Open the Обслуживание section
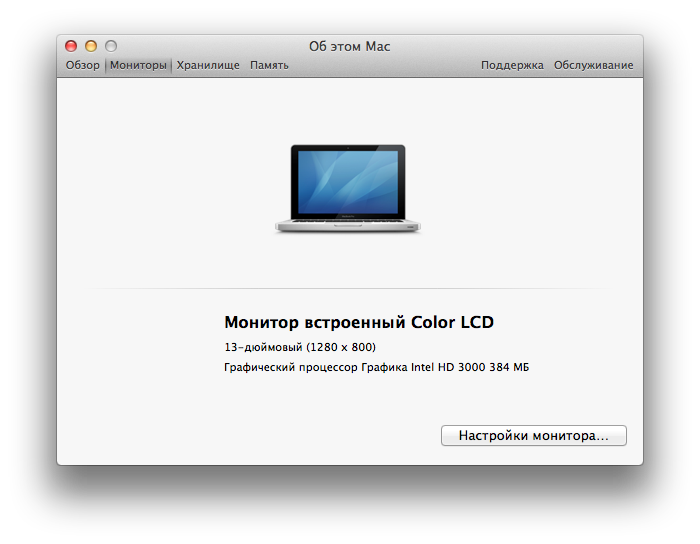700x544 pixels. [x=593, y=65]
